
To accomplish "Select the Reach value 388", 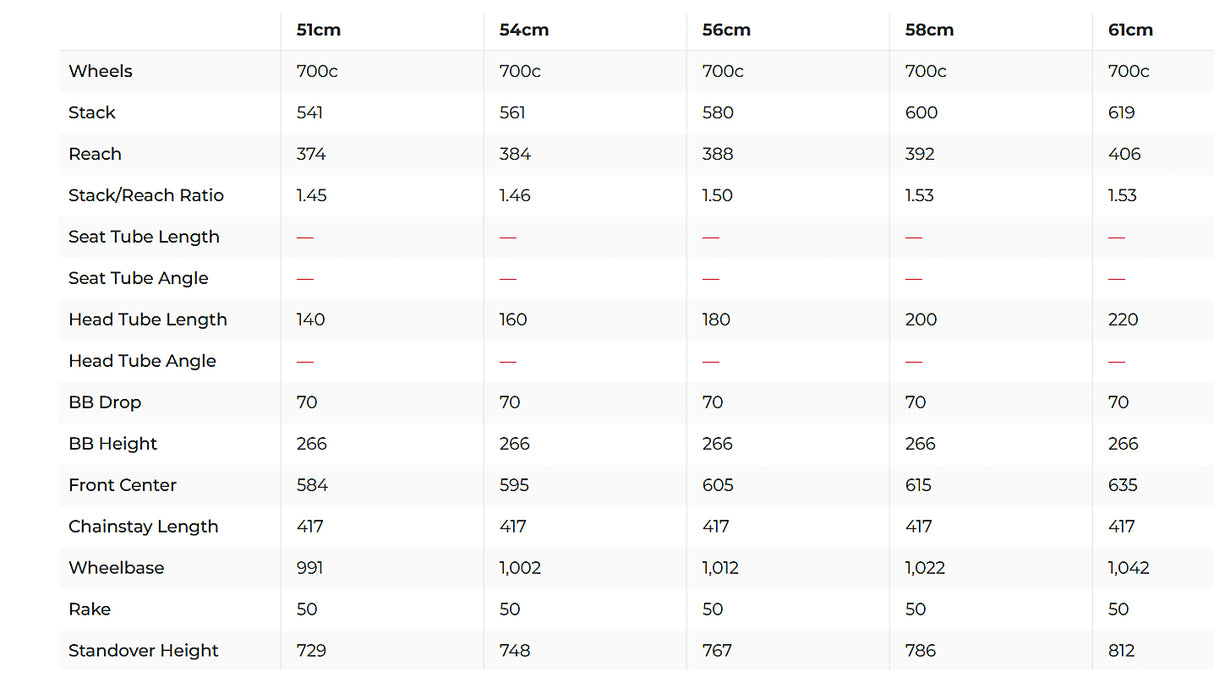I will click(x=717, y=154).
